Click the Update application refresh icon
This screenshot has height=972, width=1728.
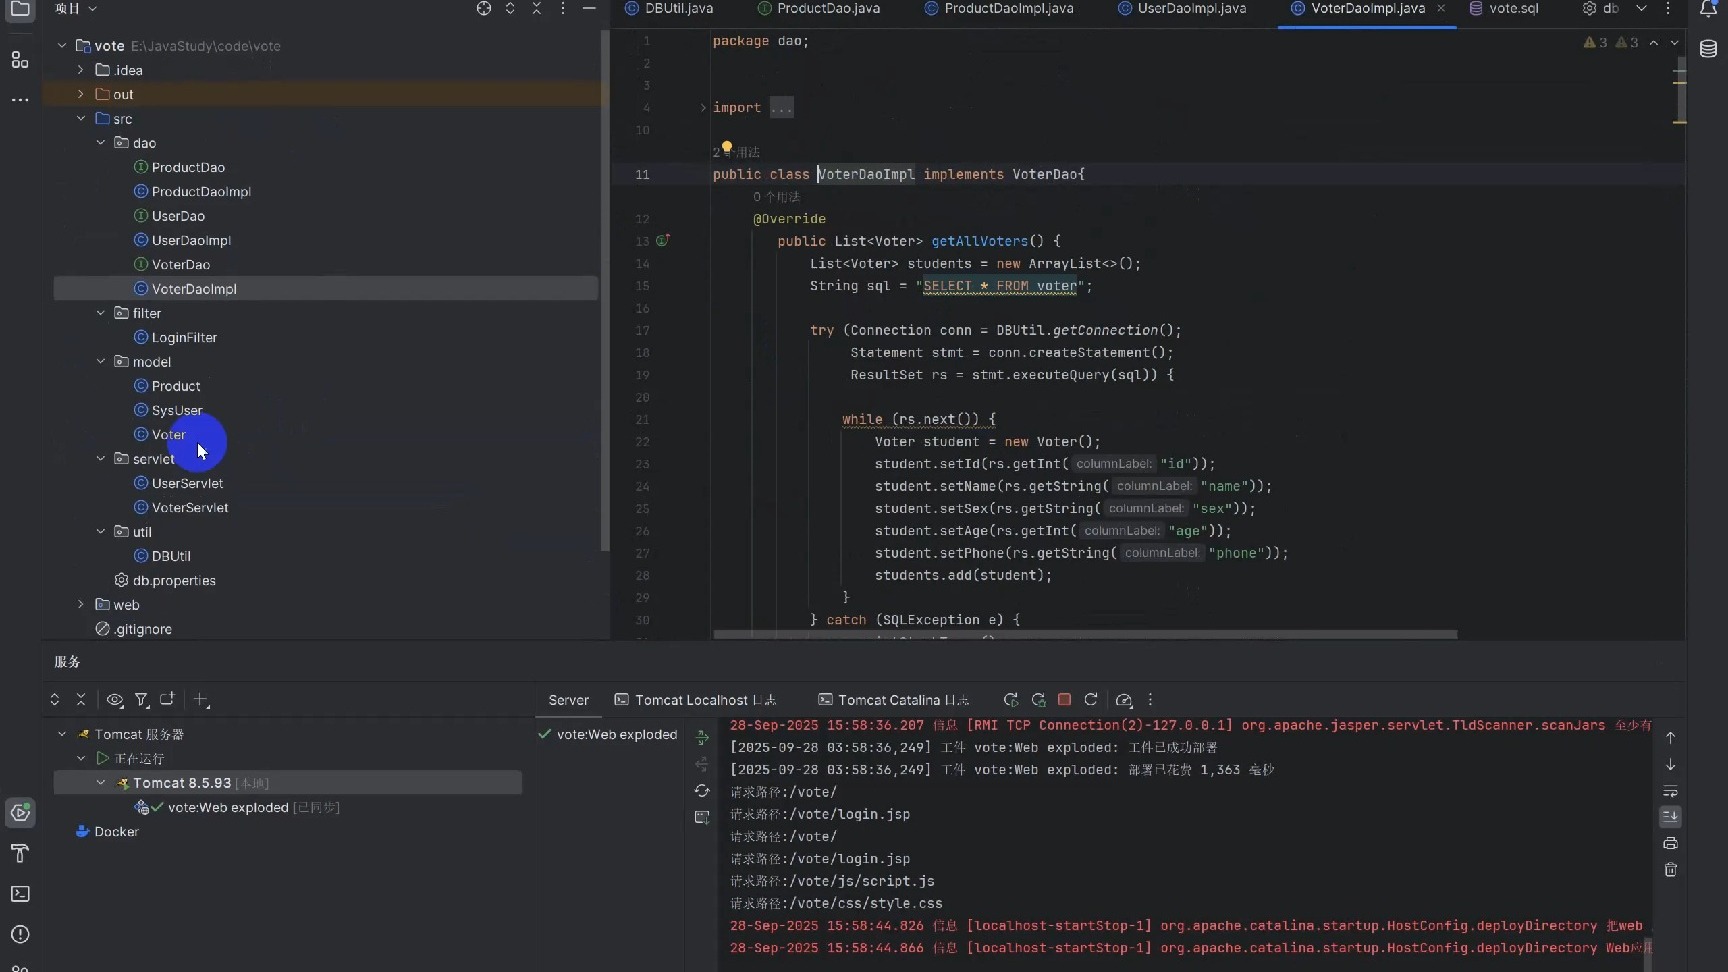pyautogui.click(x=1091, y=700)
